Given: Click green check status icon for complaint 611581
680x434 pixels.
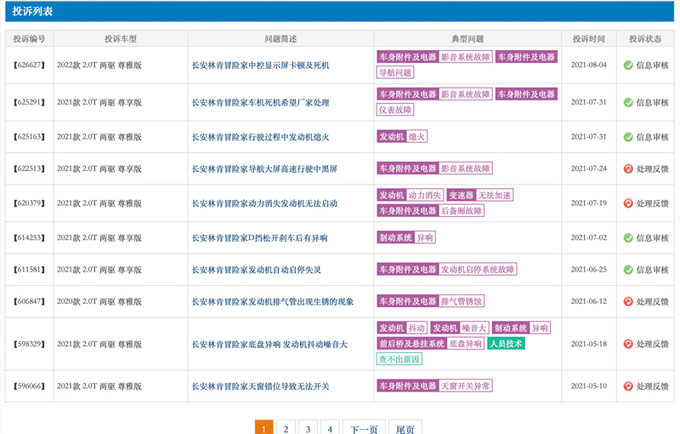Looking at the screenshot, I should coord(628,270).
